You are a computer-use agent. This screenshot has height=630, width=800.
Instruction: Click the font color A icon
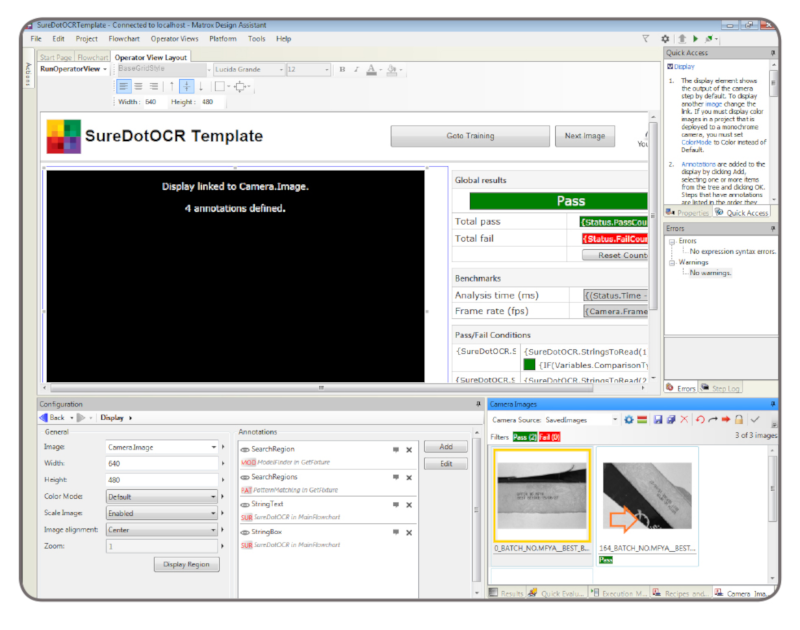371,70
